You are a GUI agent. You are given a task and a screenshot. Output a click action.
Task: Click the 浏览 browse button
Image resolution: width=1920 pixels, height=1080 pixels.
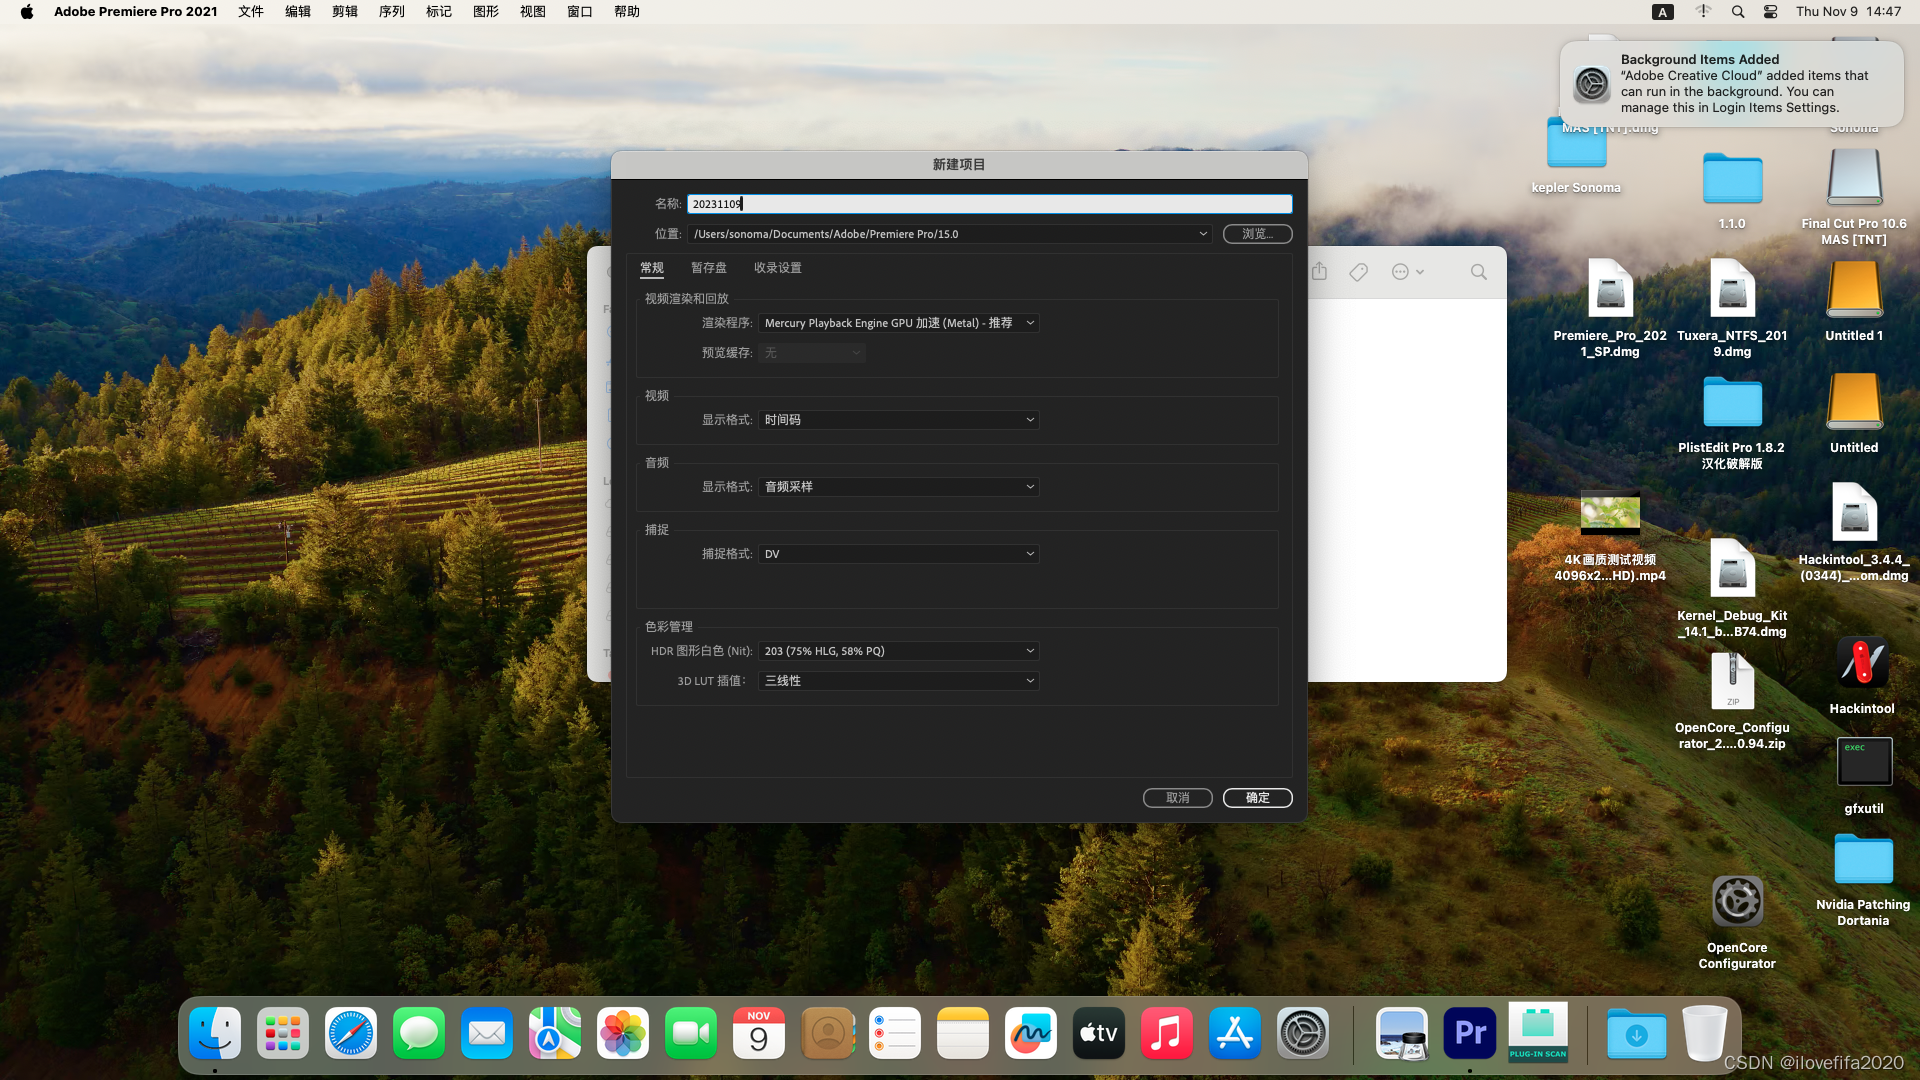[1257, 234]
